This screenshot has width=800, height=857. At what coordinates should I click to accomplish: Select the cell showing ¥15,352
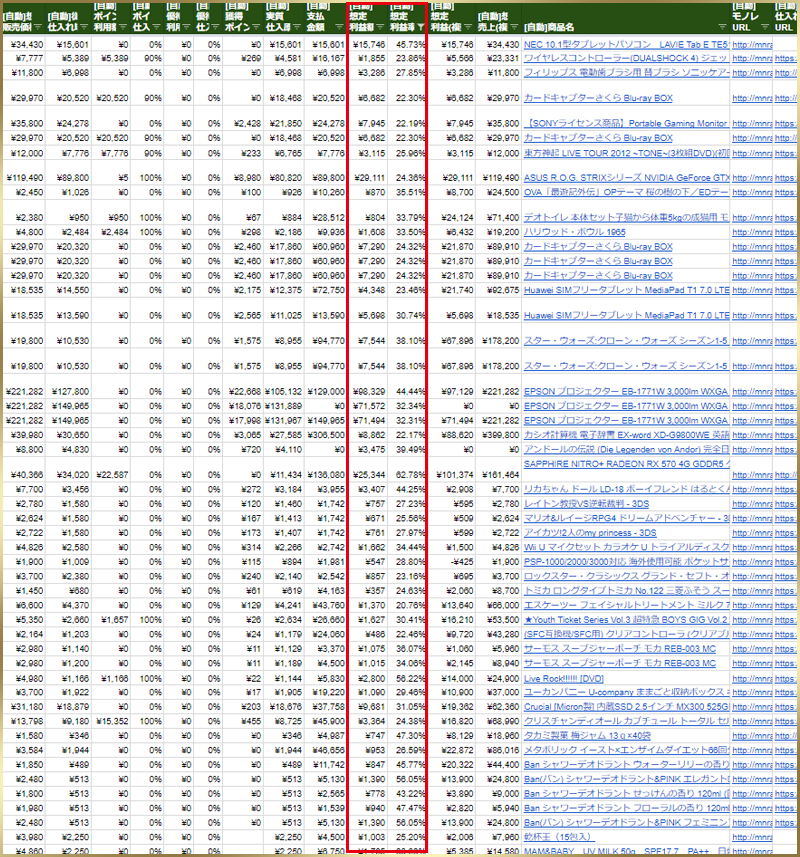point(111,721)
